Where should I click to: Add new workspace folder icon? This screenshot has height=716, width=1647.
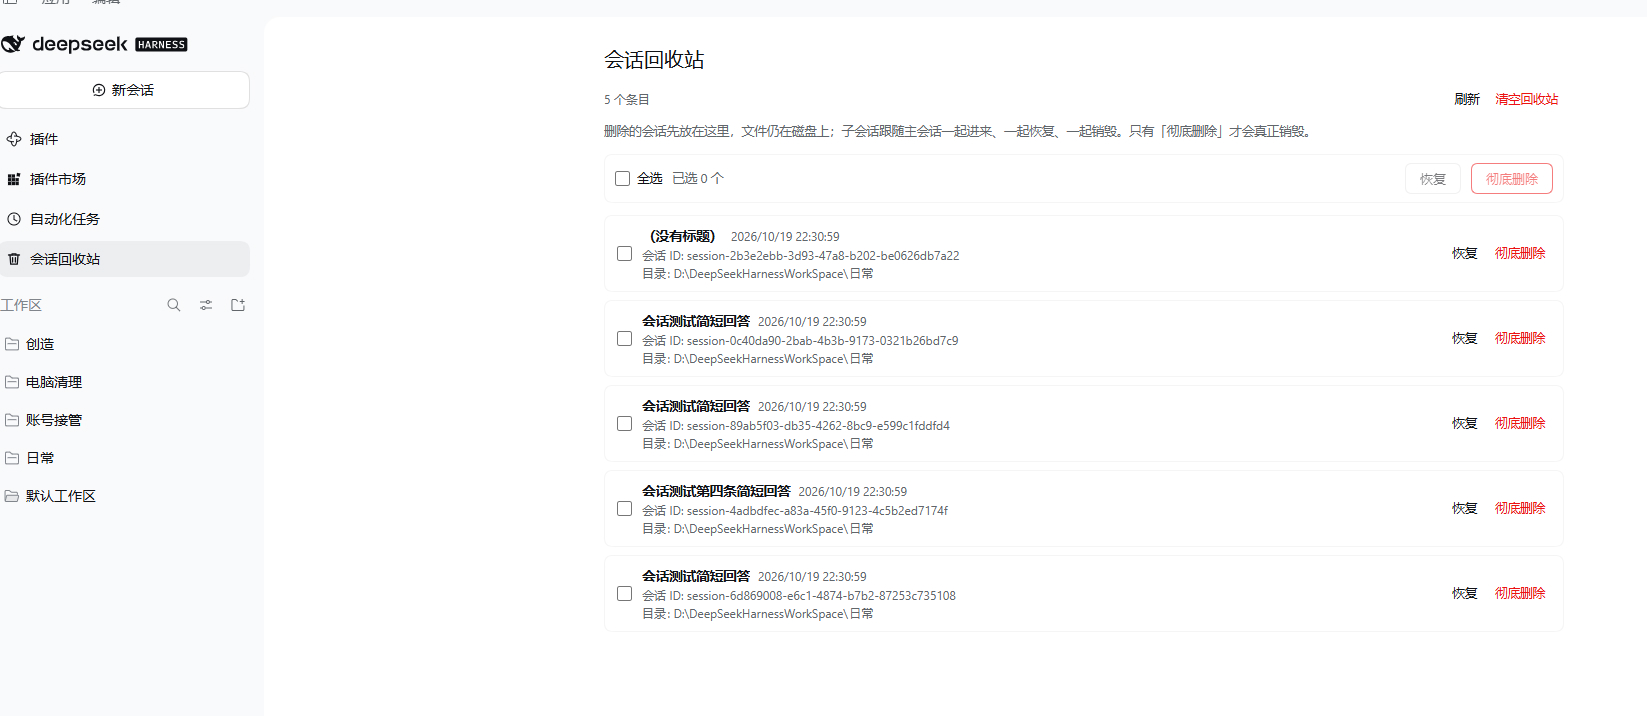pyautogui.click(x=238, y=305)
